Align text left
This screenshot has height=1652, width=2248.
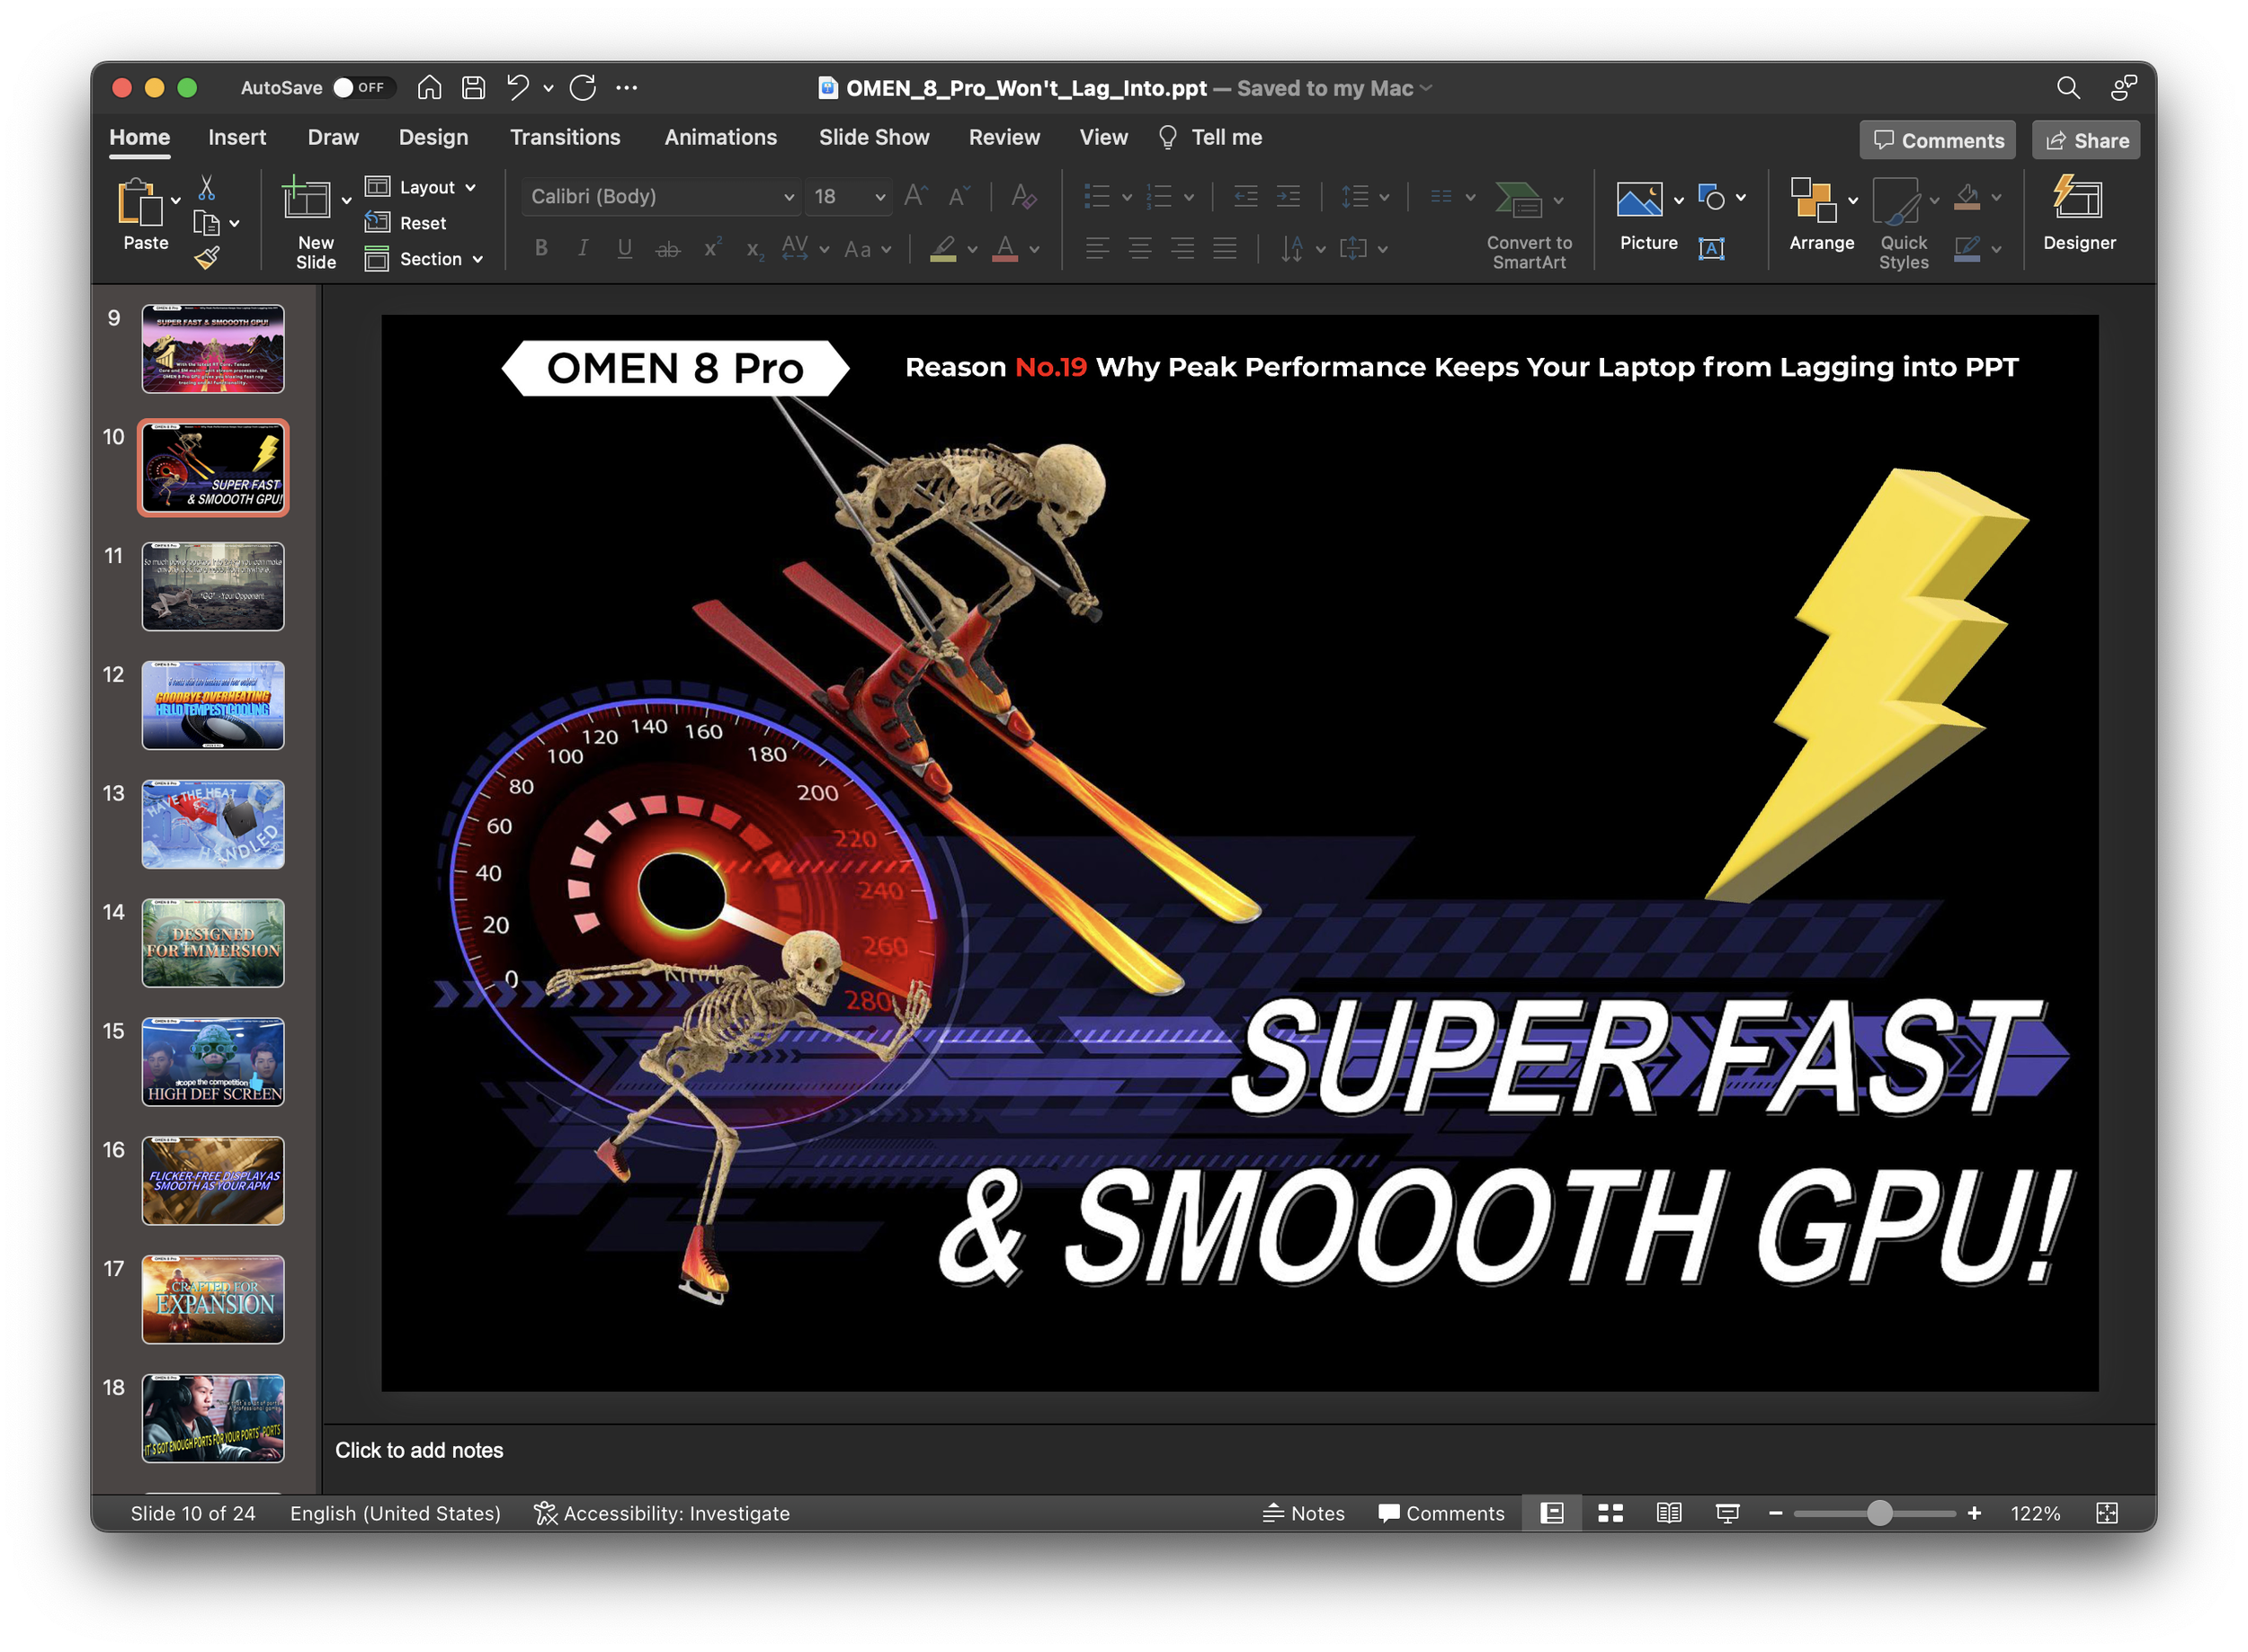pos(1097,249)
